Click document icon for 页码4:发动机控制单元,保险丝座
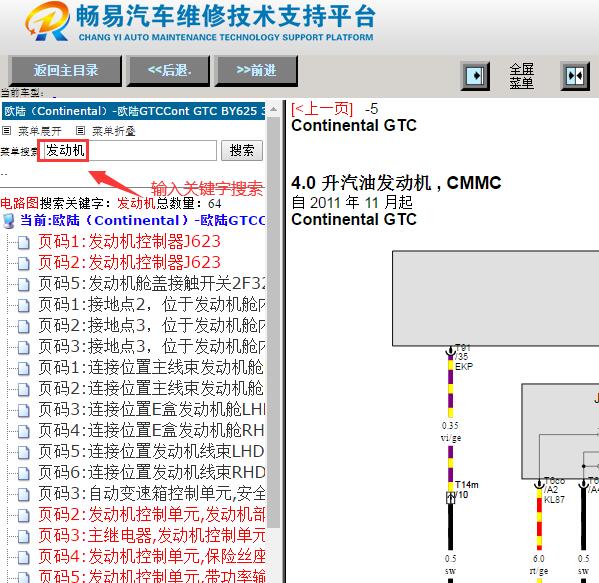Viewport: 599px width, 583px height. pos(24,558)
